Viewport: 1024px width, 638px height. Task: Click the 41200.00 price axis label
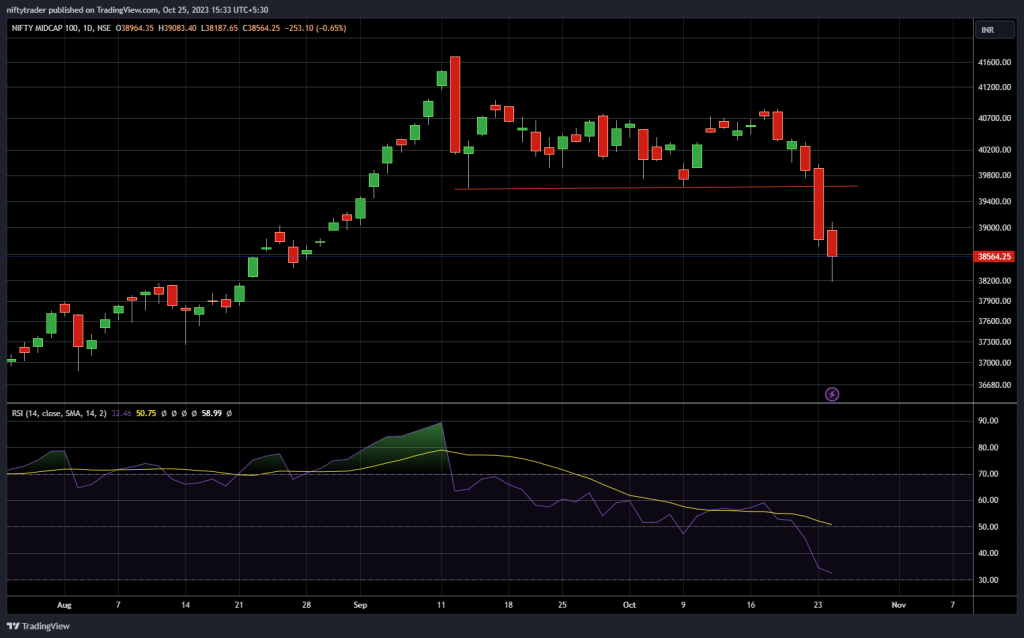[x=994, y=88]
